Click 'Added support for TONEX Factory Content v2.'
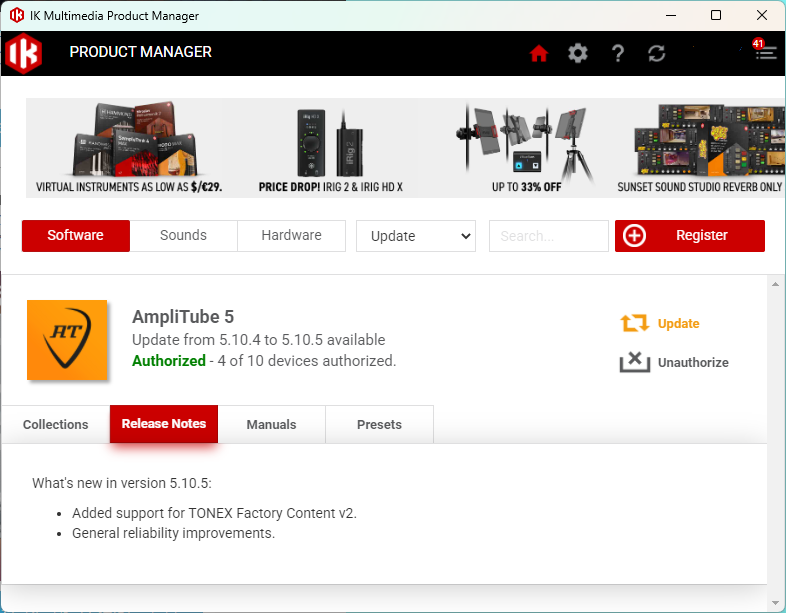Screen dimensions: 786x613 pos(214,513)
